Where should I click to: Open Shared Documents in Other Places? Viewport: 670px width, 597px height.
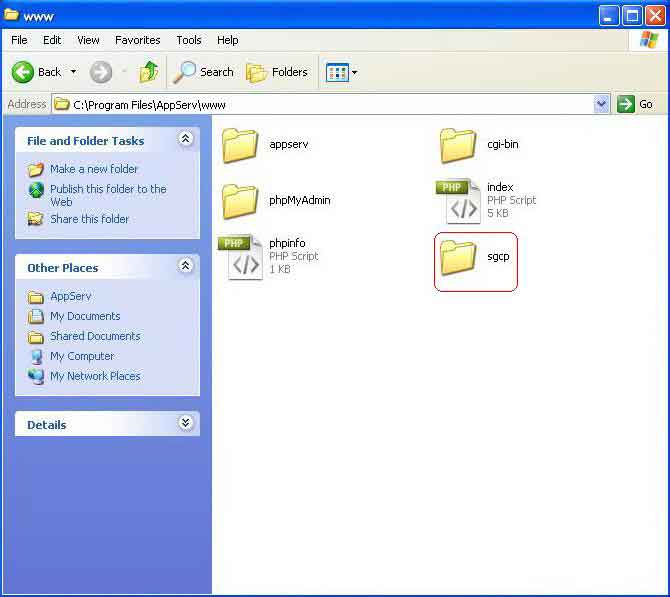(x=95, y=336)
